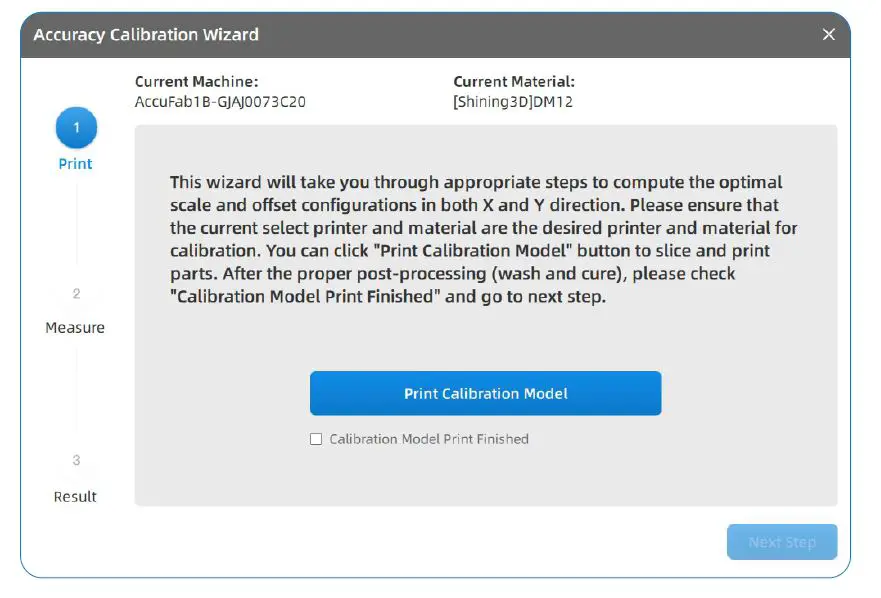
Task: Click the wizard instruction paragraph
Action: (483, 240)
